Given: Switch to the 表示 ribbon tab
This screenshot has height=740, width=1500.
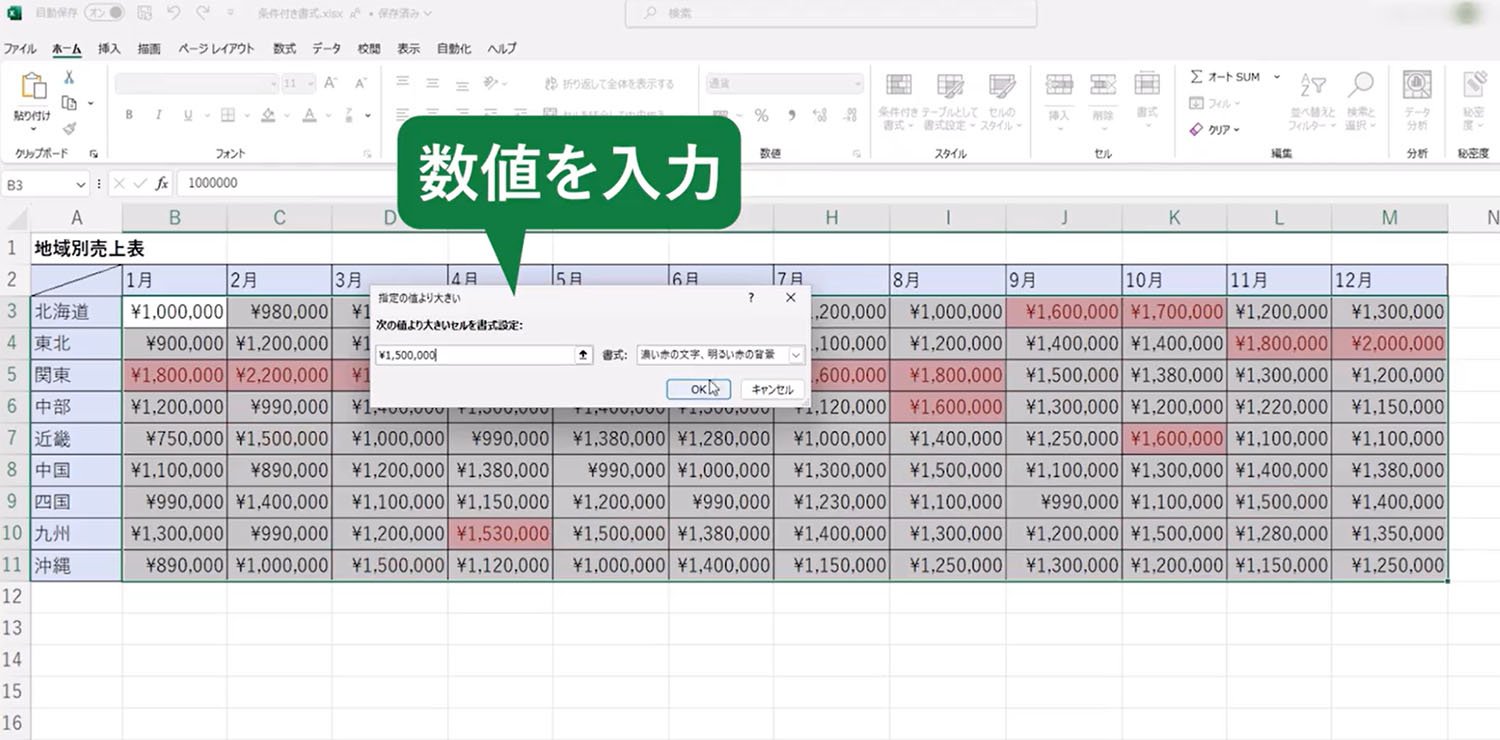Looking at the screenshot, I should [408, 48].
